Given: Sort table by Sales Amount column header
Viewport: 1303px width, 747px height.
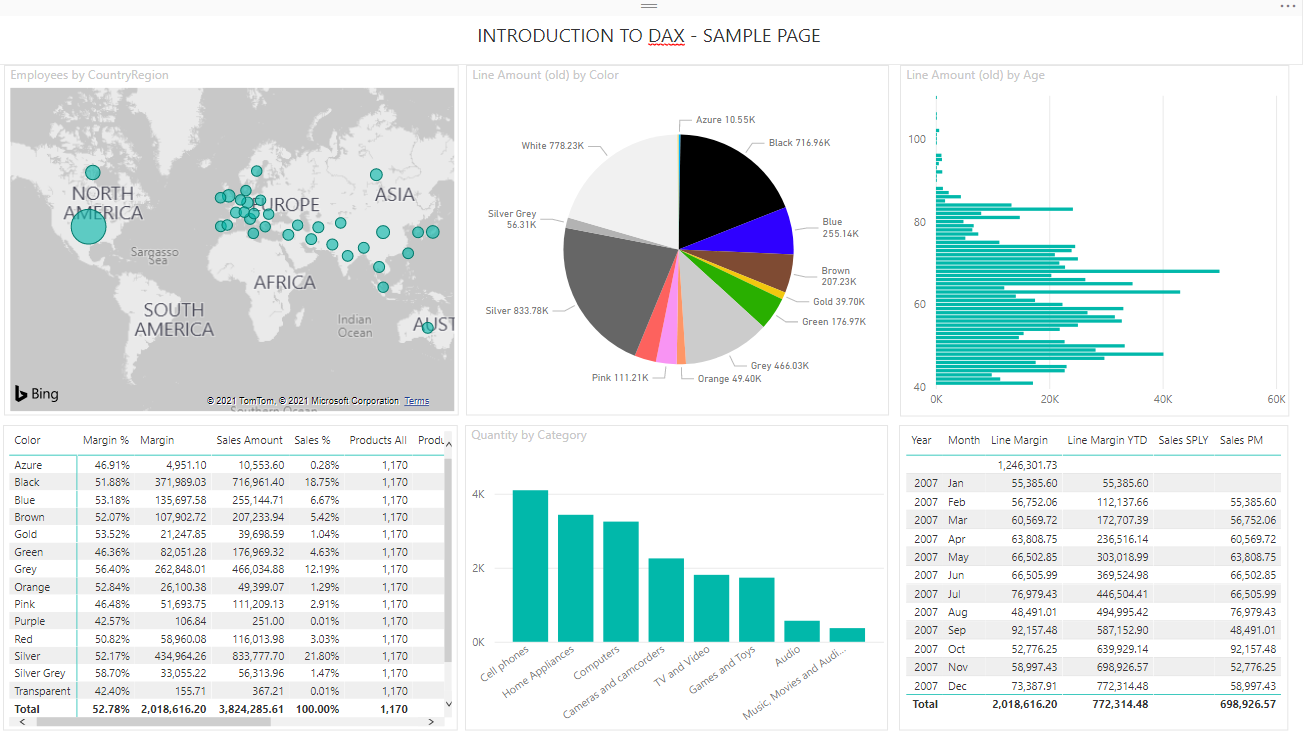Looking at the screenshot, I should point(249,440).
